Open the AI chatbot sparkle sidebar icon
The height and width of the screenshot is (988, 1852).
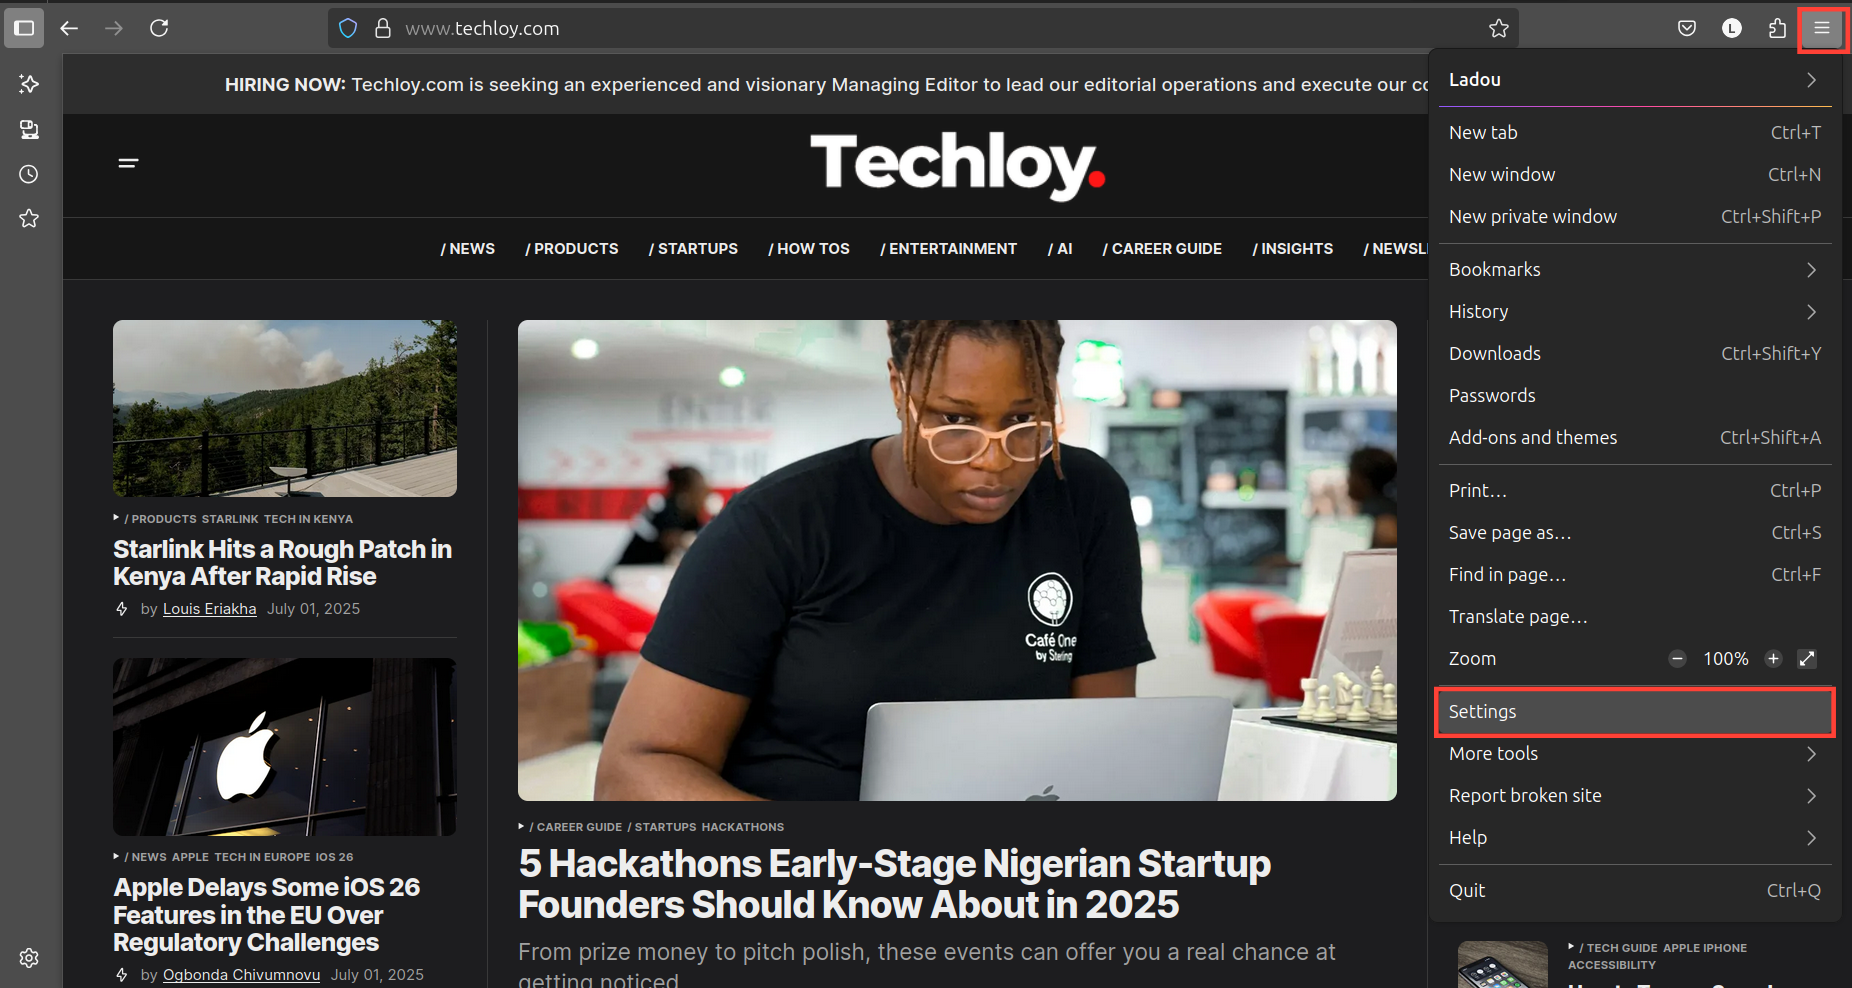29,84
